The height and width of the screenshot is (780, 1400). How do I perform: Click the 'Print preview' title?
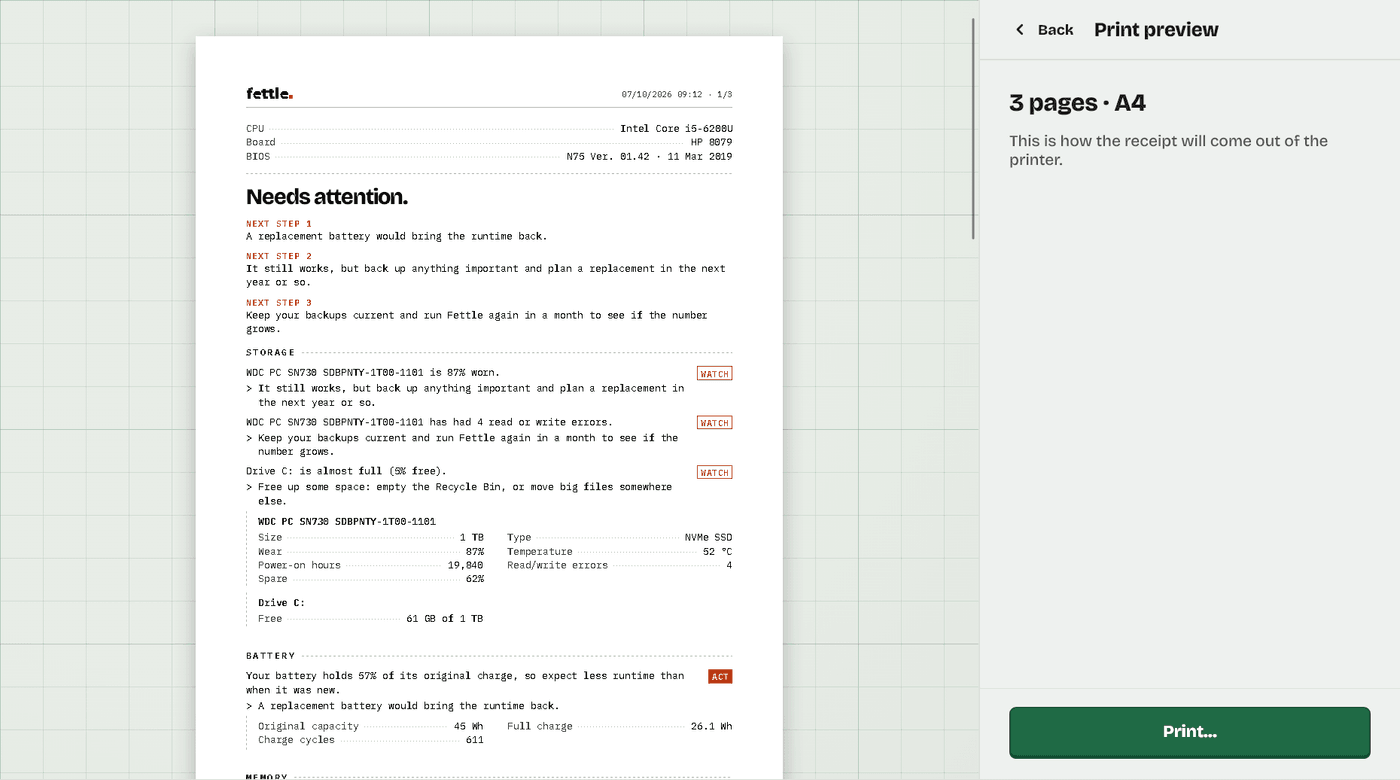pos(1156,30)
